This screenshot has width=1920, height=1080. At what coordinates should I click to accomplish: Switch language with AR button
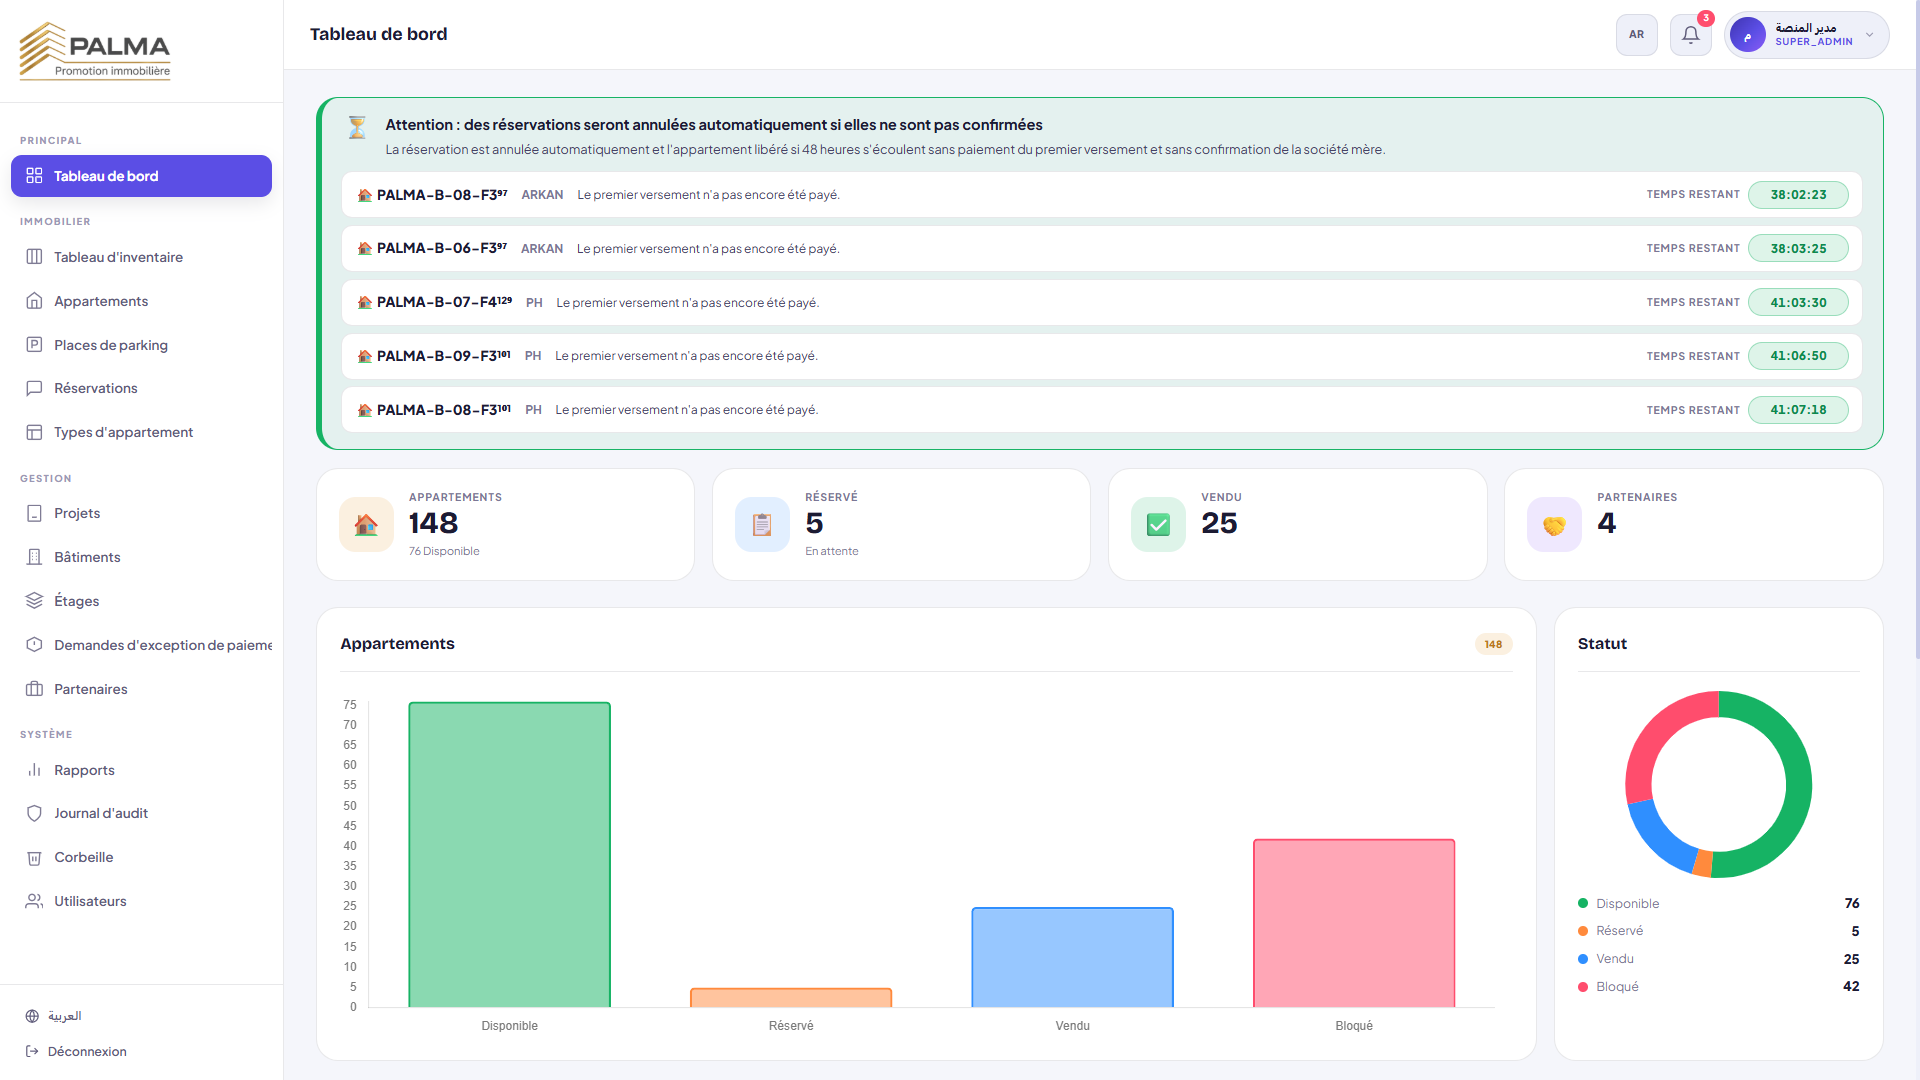click(1636, 35)
